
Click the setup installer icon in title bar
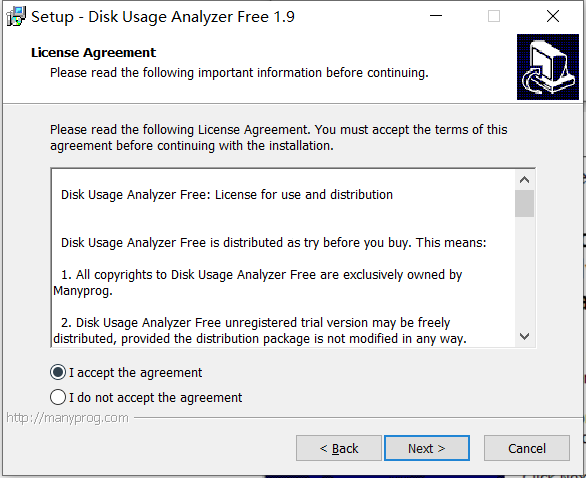(x=16, y=16)
